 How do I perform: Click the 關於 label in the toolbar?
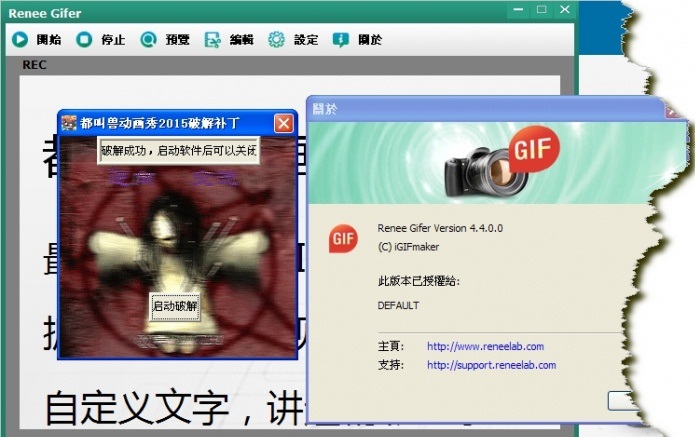tap(370, 40)
